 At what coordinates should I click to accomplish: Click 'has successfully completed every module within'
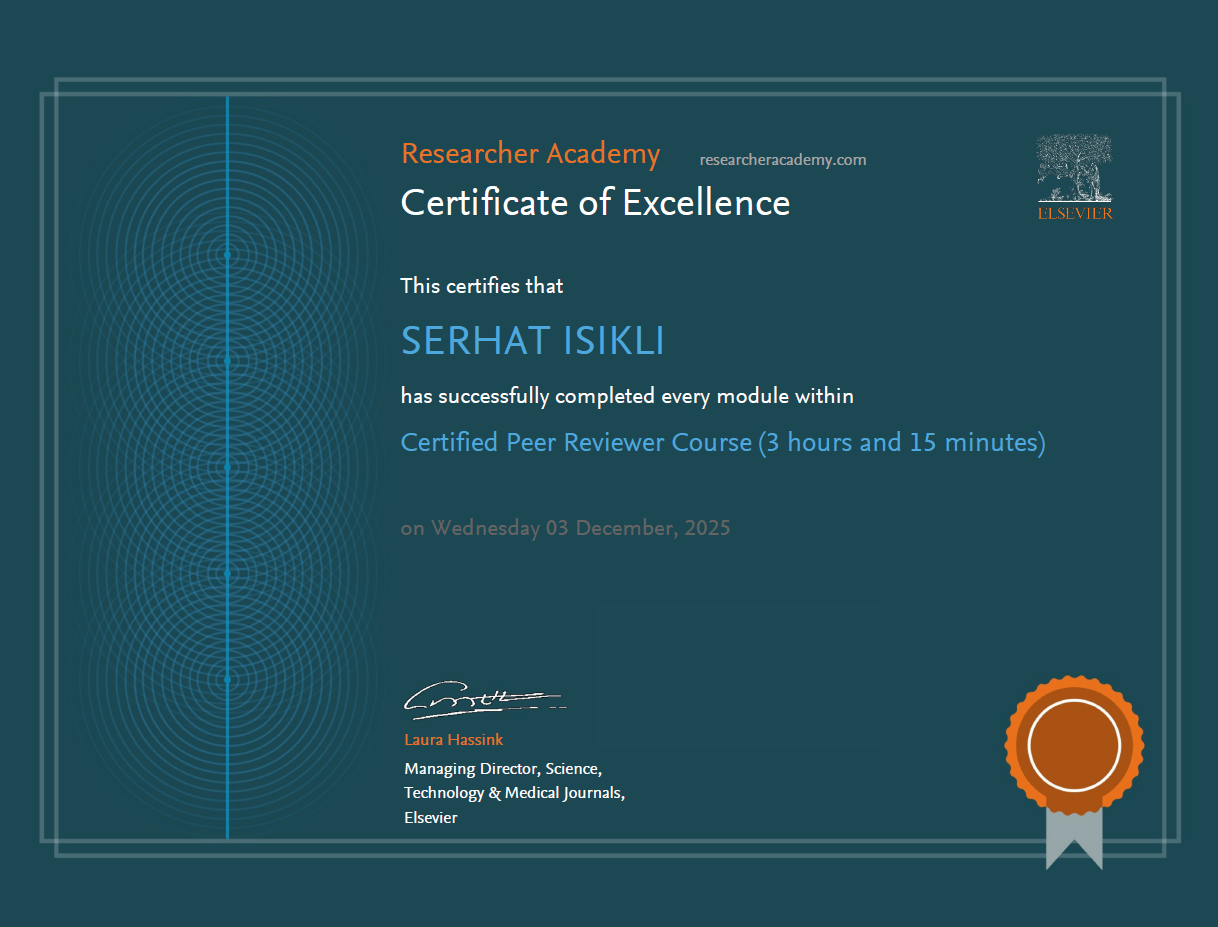pos(627,397)
